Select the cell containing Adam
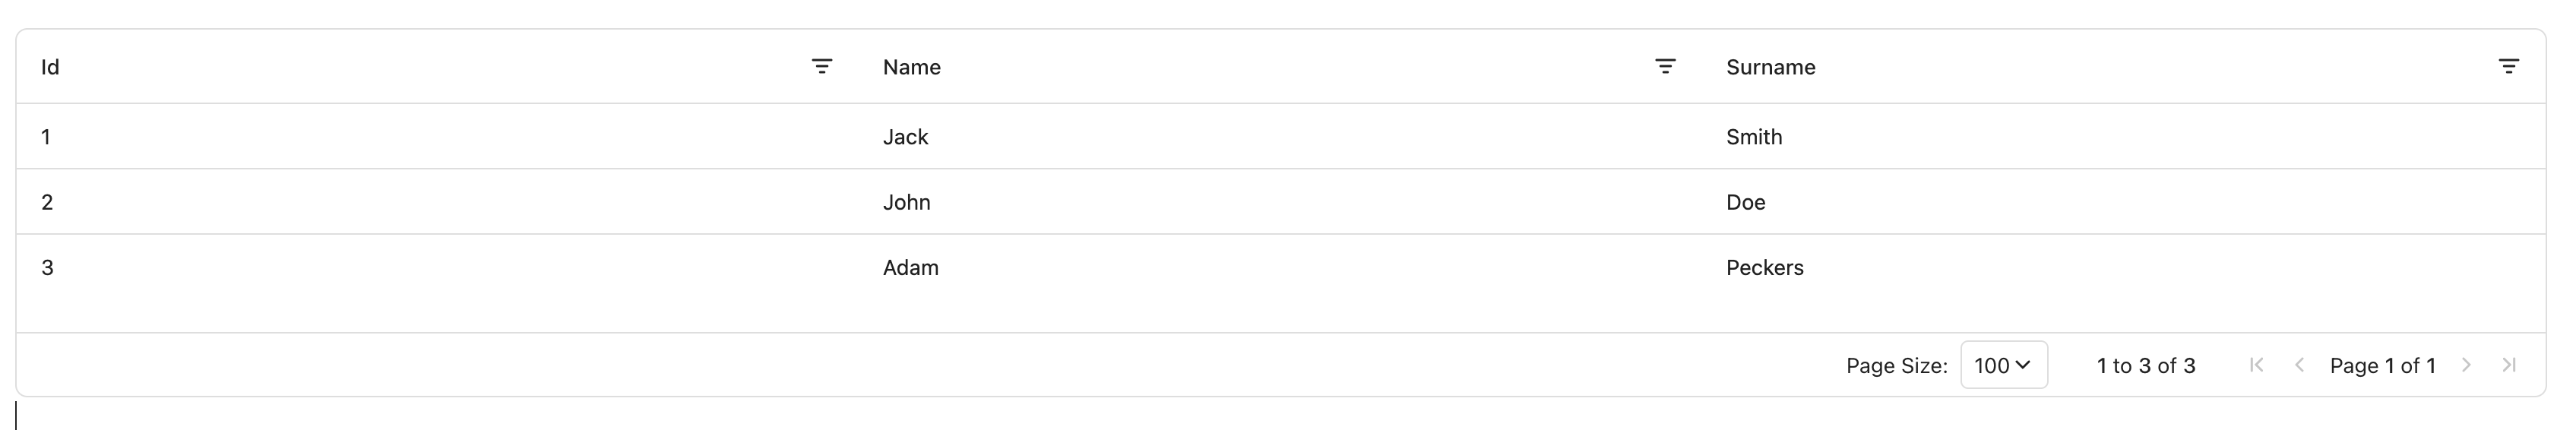This screenshot has width=2576, height=430. 1281,268
